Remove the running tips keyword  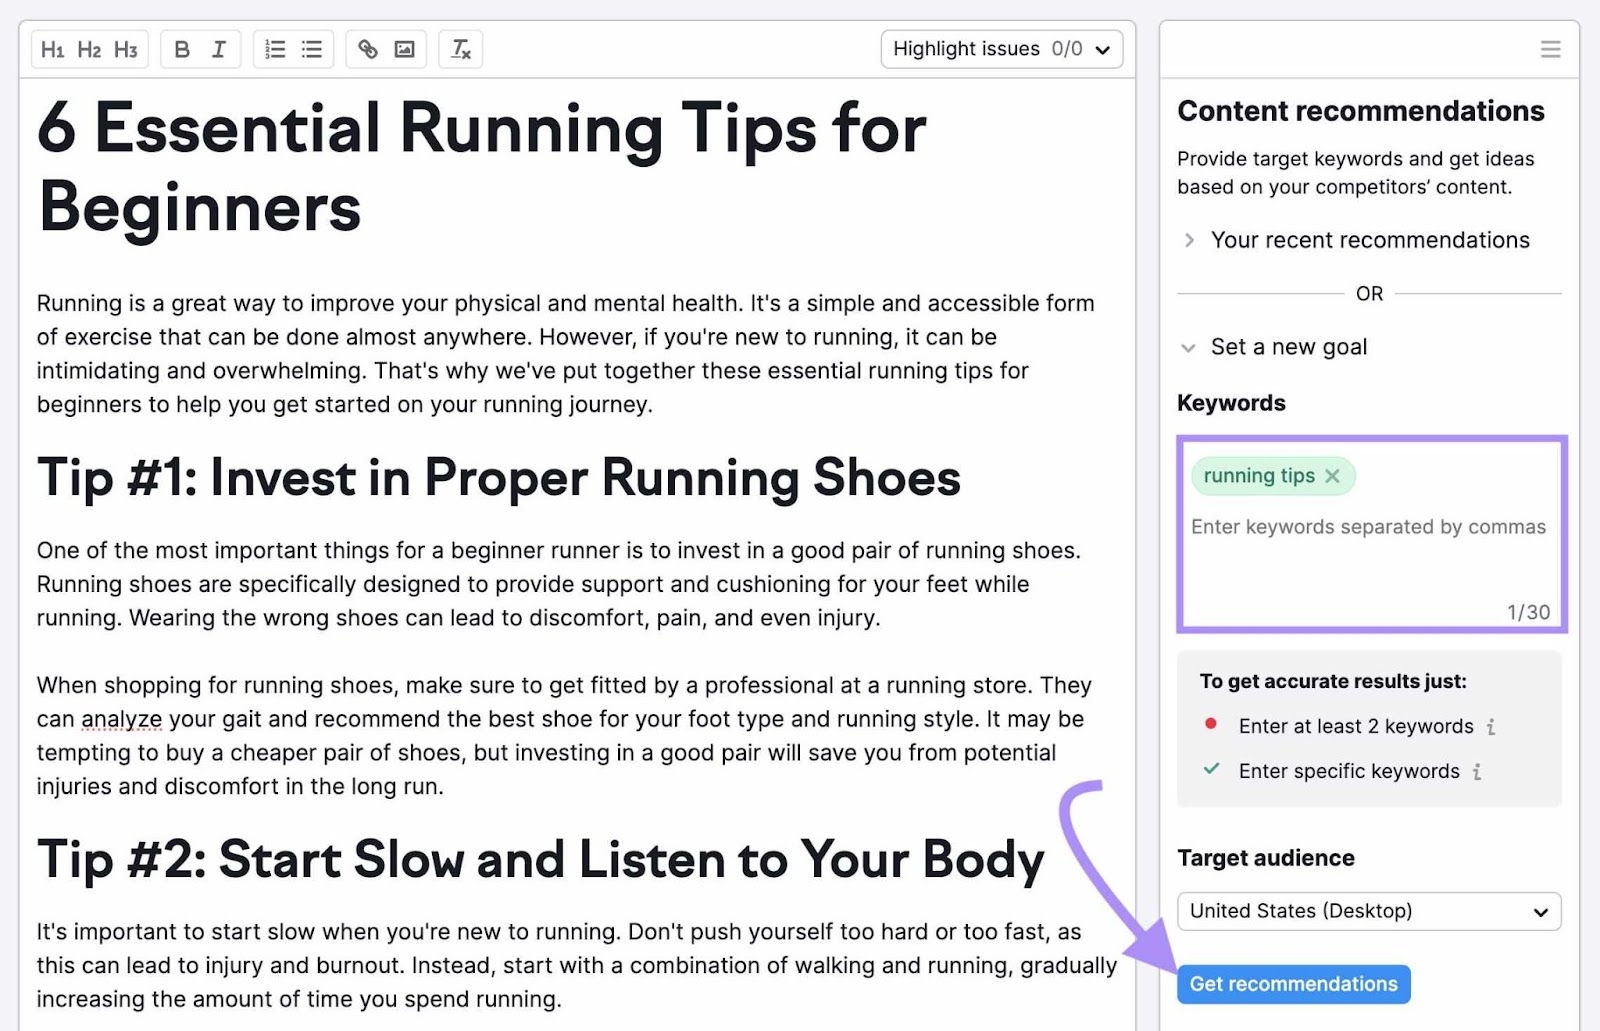coord(1333,476)
